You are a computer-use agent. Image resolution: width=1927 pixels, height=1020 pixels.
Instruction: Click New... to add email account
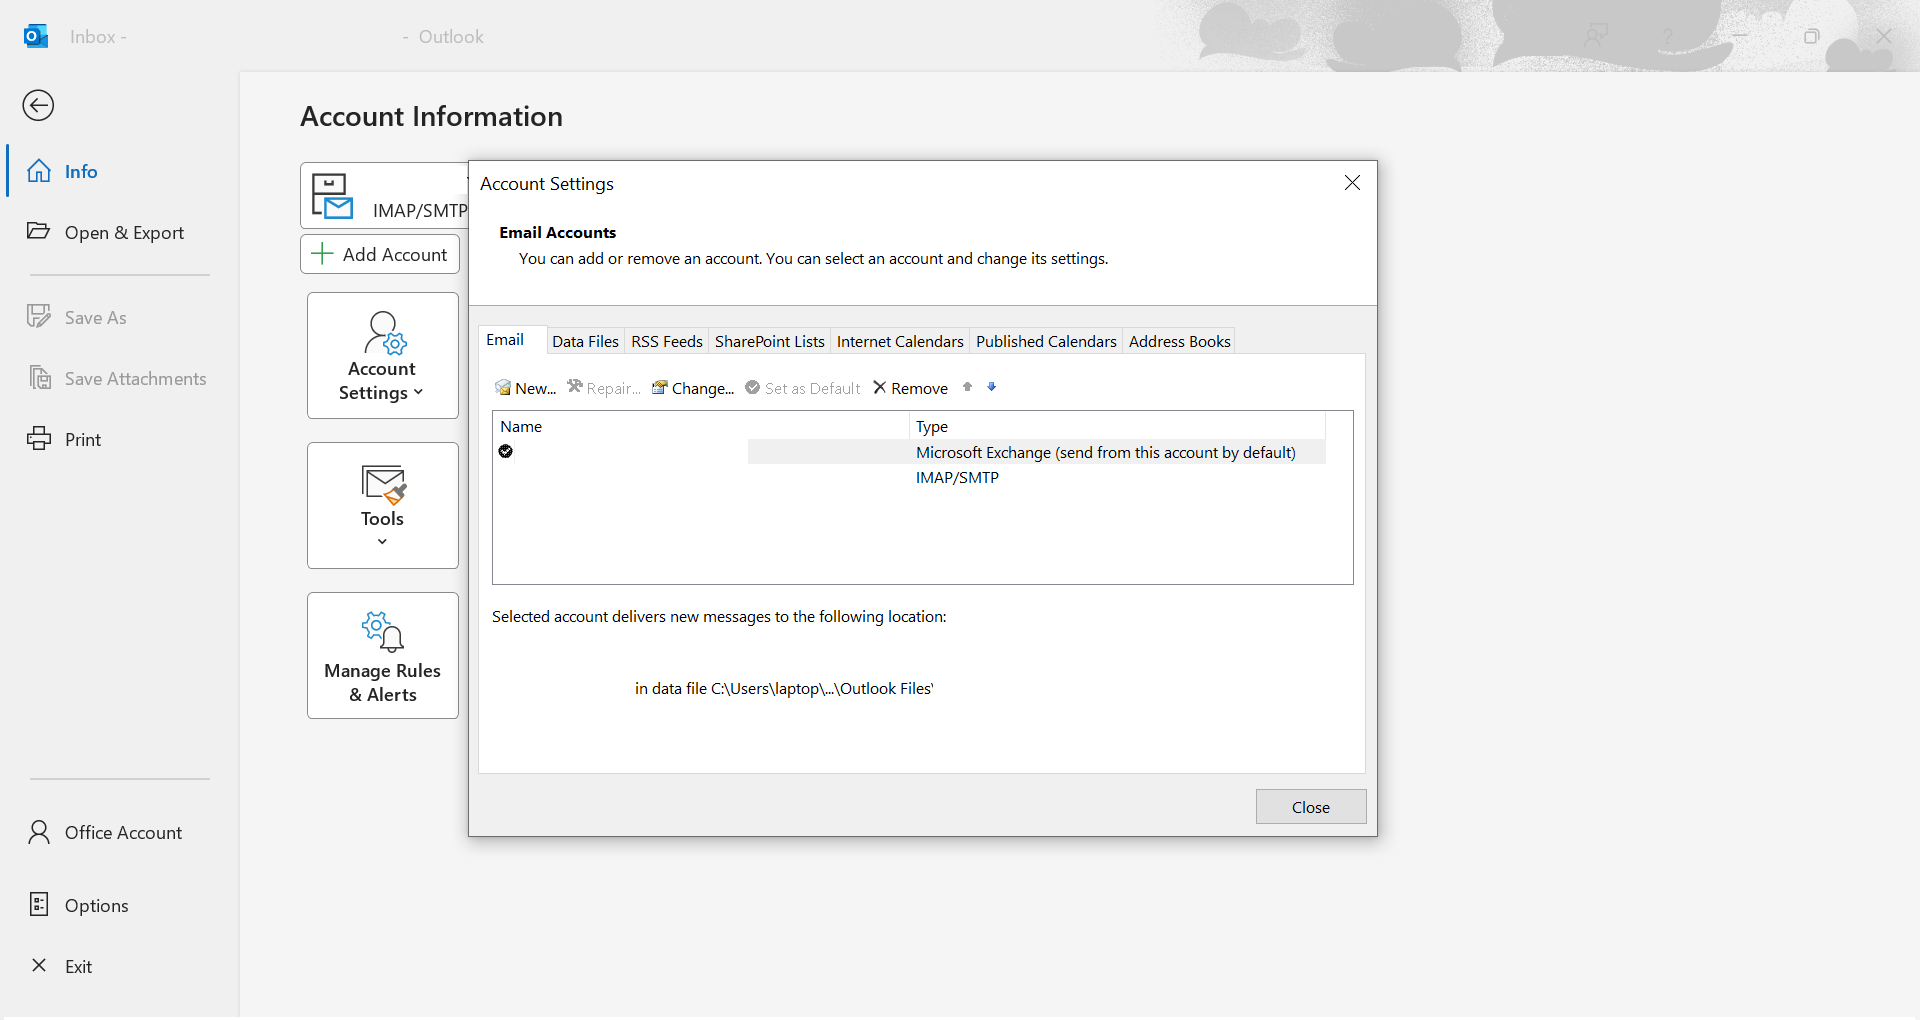coord(526,389)
